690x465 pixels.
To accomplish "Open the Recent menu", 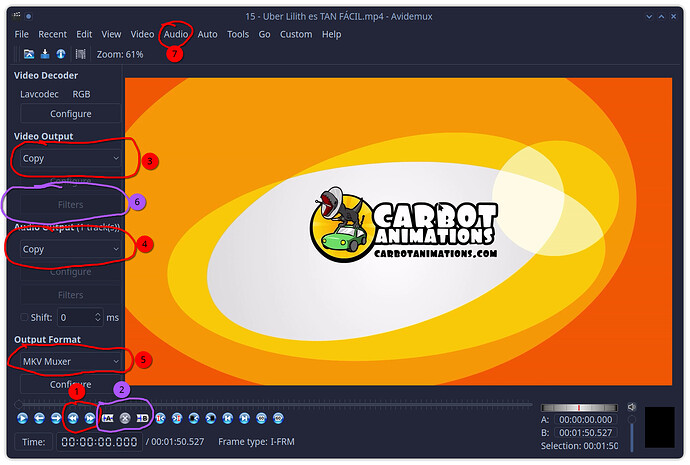I will pos(52,34).
